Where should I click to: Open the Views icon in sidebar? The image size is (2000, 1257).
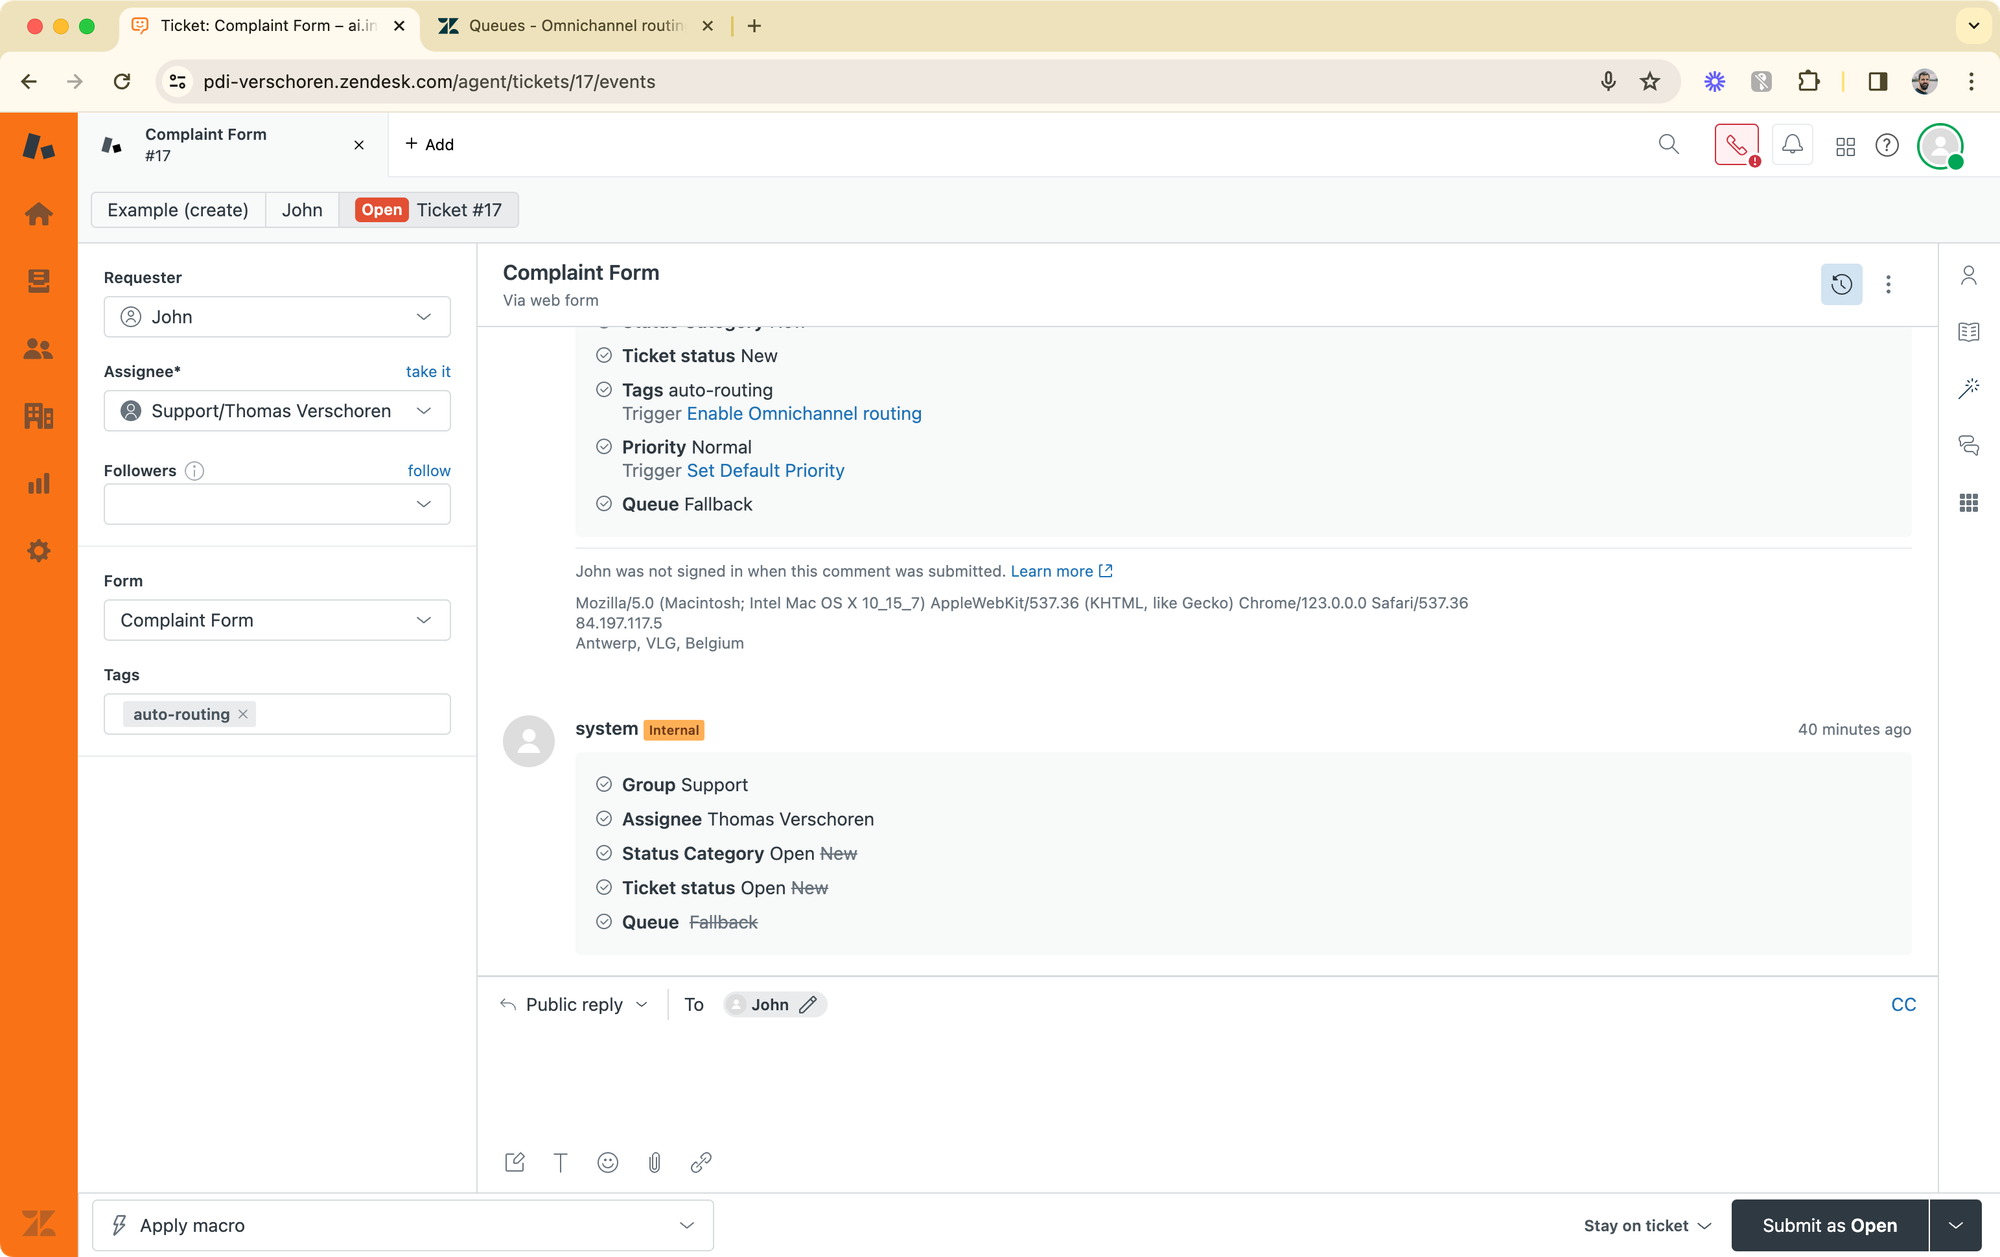(x=39, y=281)
